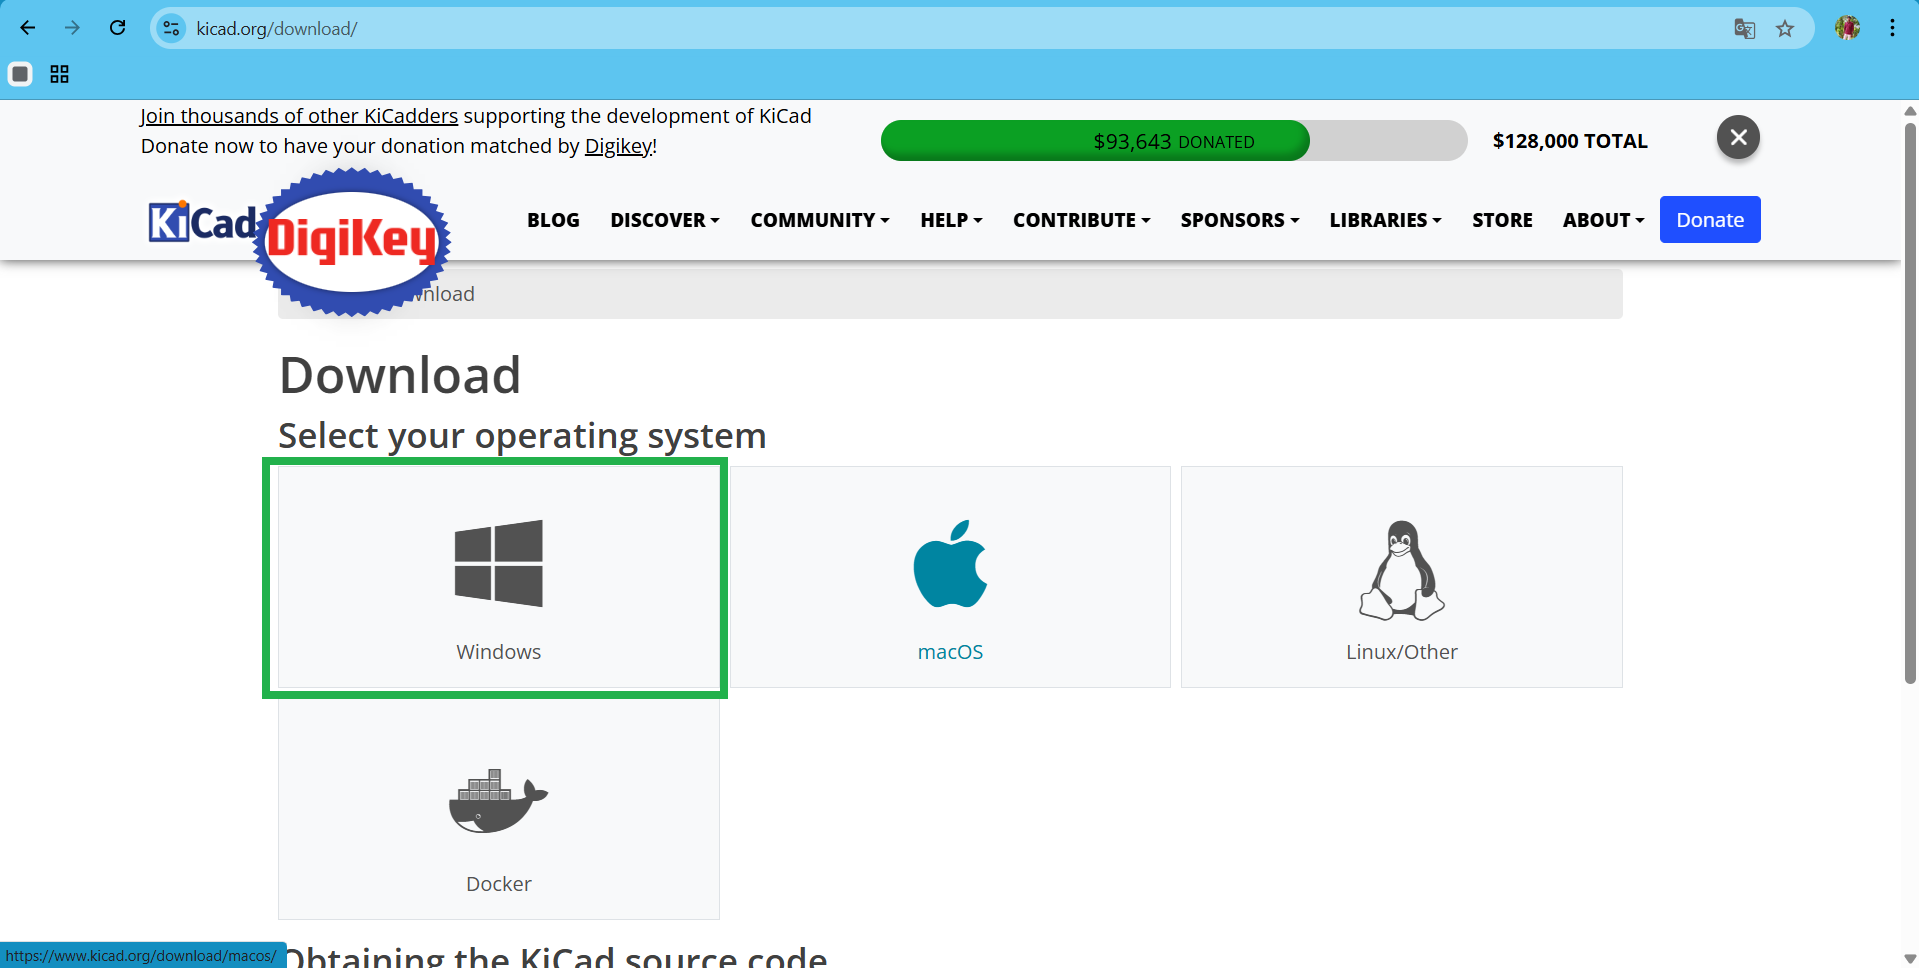Click the macOS label text
The height and width of the screenshot is (968, 1919).
coord(950,652)
